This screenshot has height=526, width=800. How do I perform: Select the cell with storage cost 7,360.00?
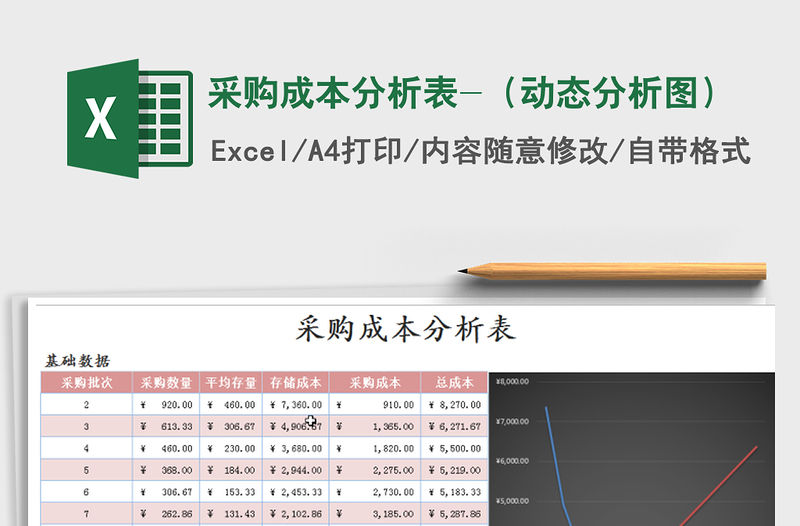coord(296,405)
